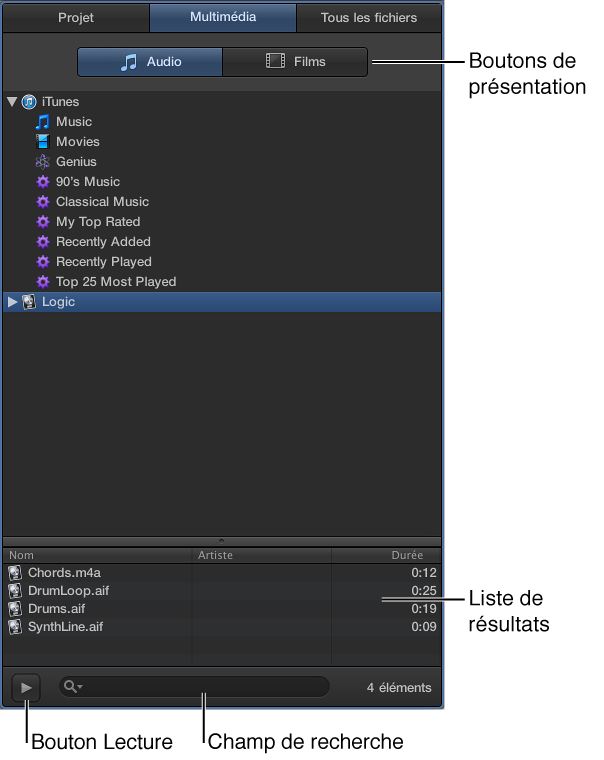Switch to the Films view
This screenshot has height=760, width=604.
pos(295,62)
